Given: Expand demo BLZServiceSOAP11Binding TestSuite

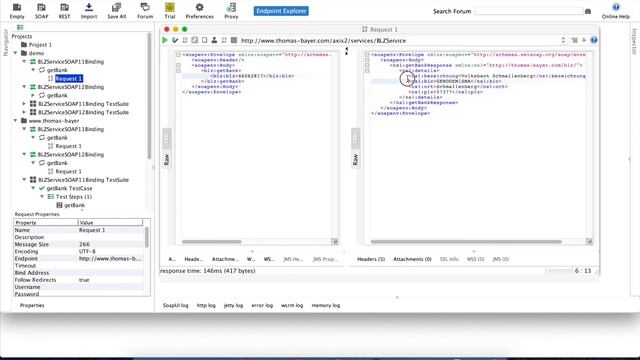Looking at the screenshot, I should coord(24,104).
